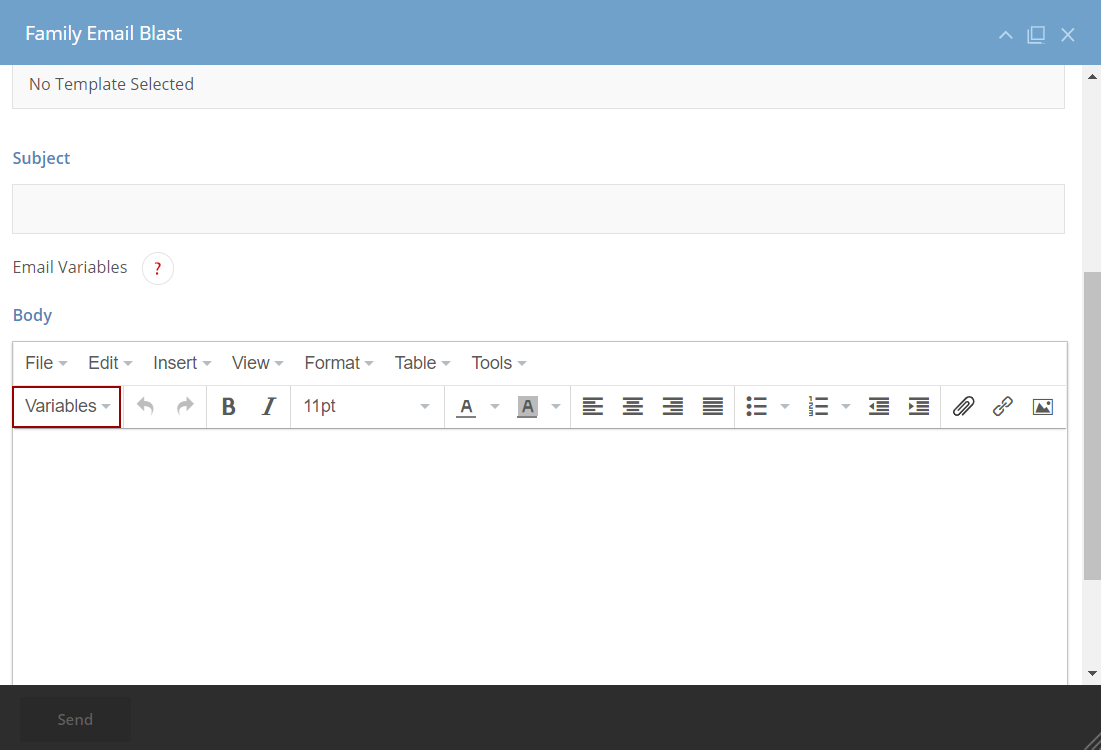Insert a hyperlink with the link icon
The image size is (1101, 750).
(x=1003, y=406)
